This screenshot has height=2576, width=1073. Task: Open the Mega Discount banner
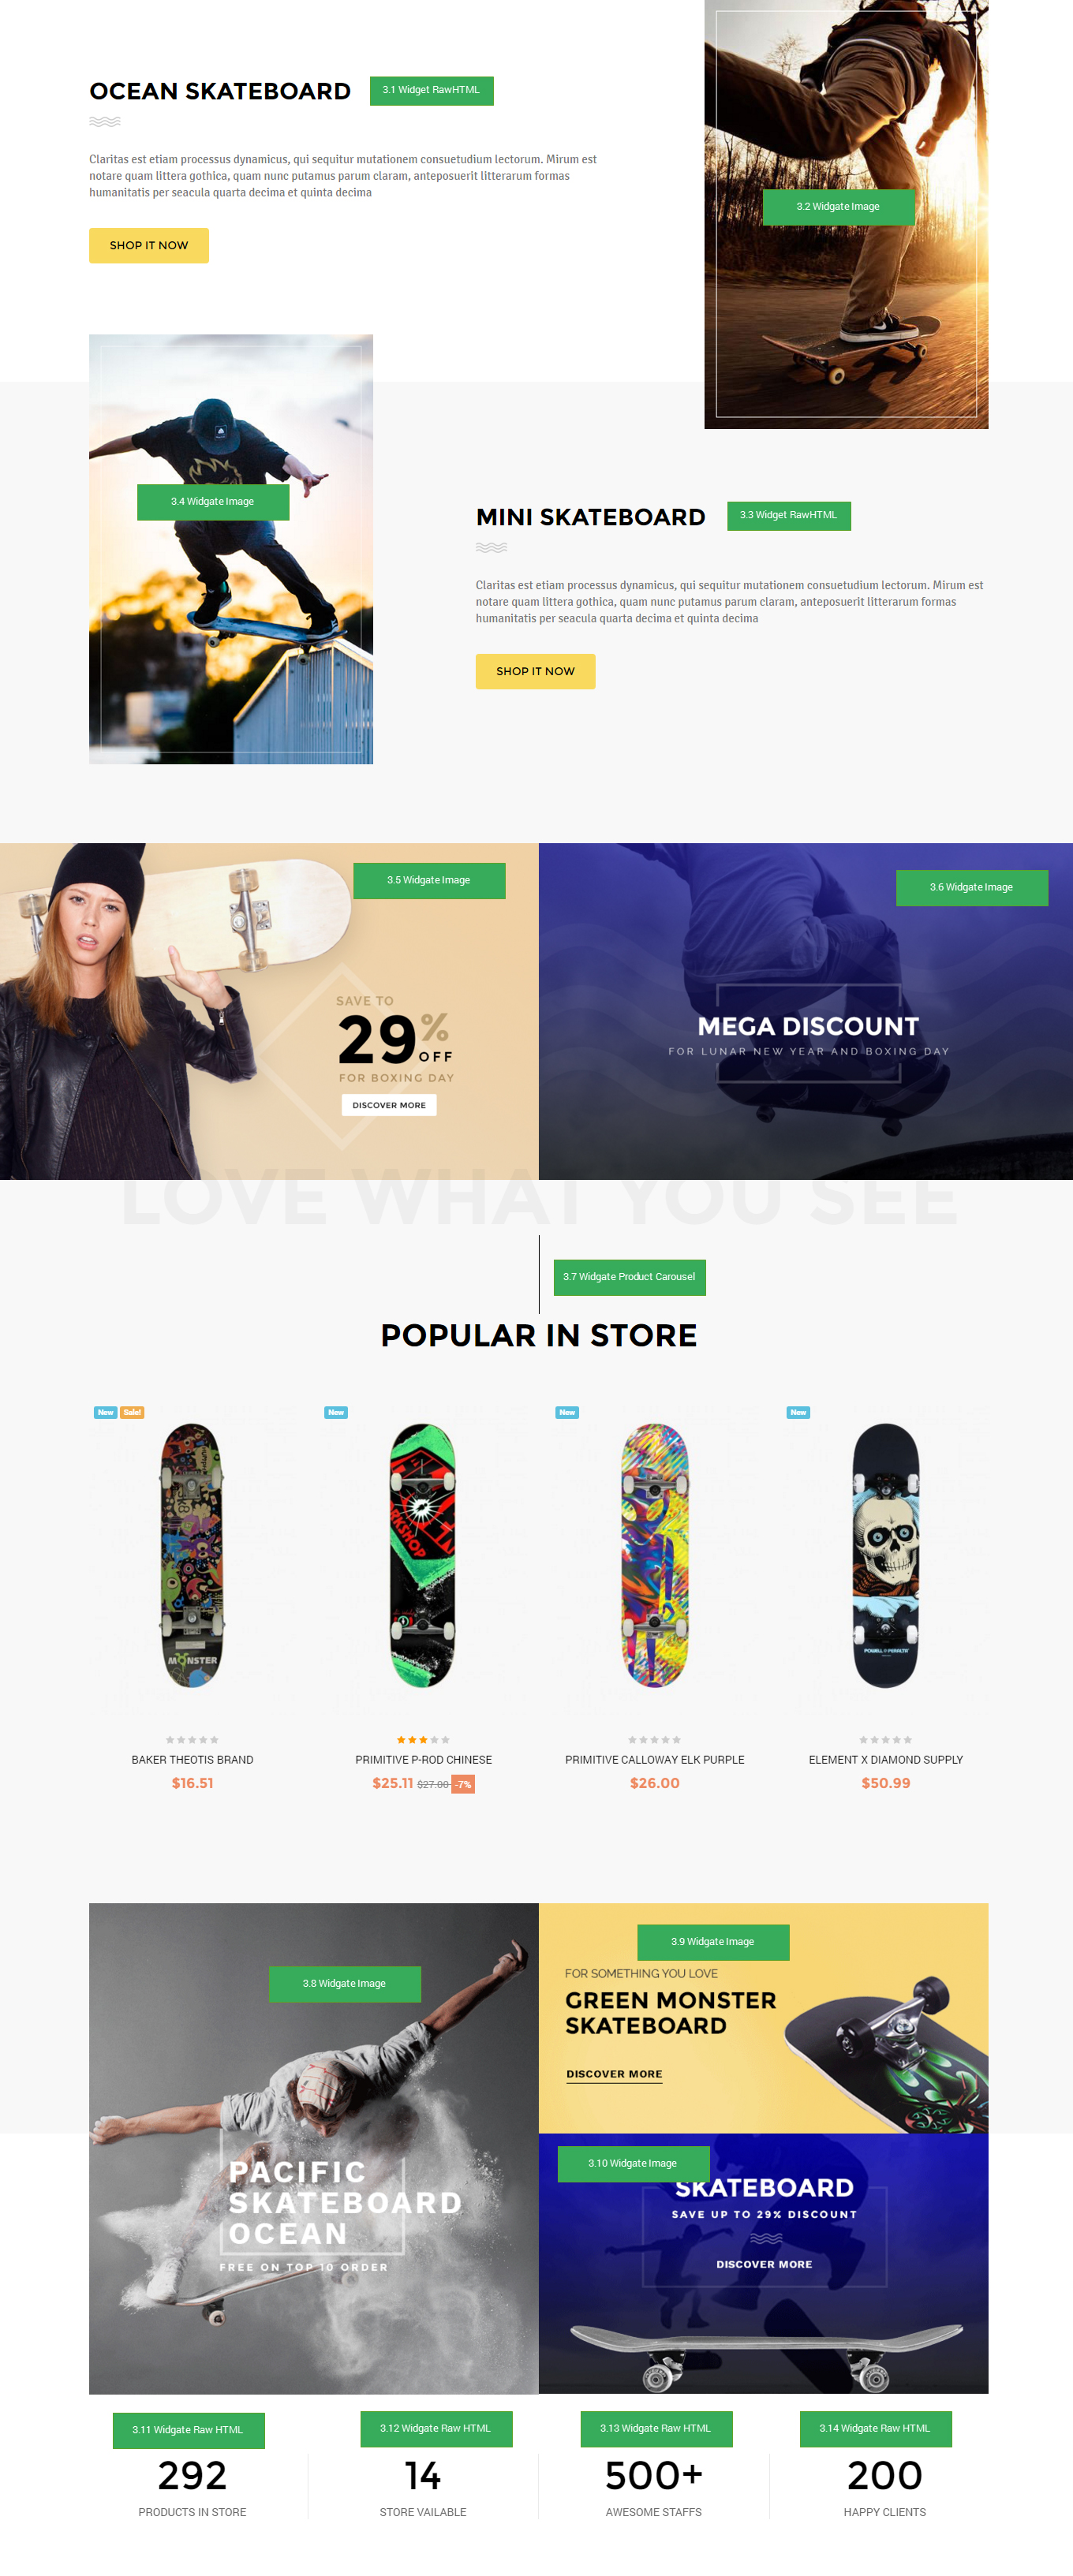pos(806,1011)
